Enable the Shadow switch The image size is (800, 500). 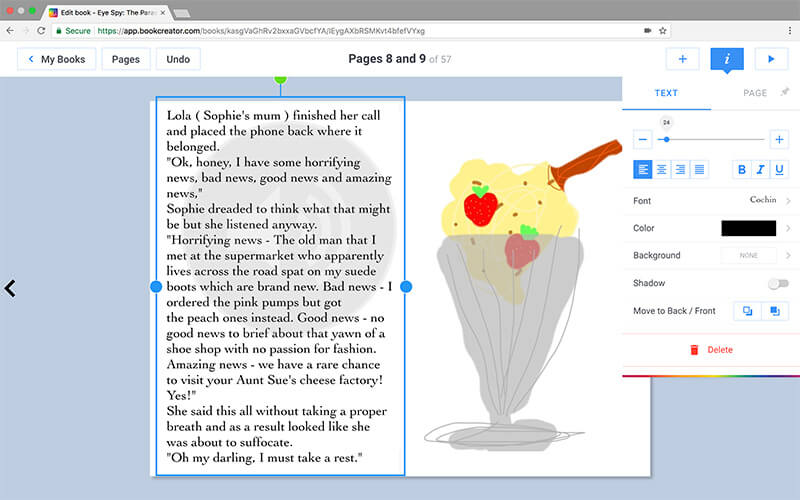777,284
